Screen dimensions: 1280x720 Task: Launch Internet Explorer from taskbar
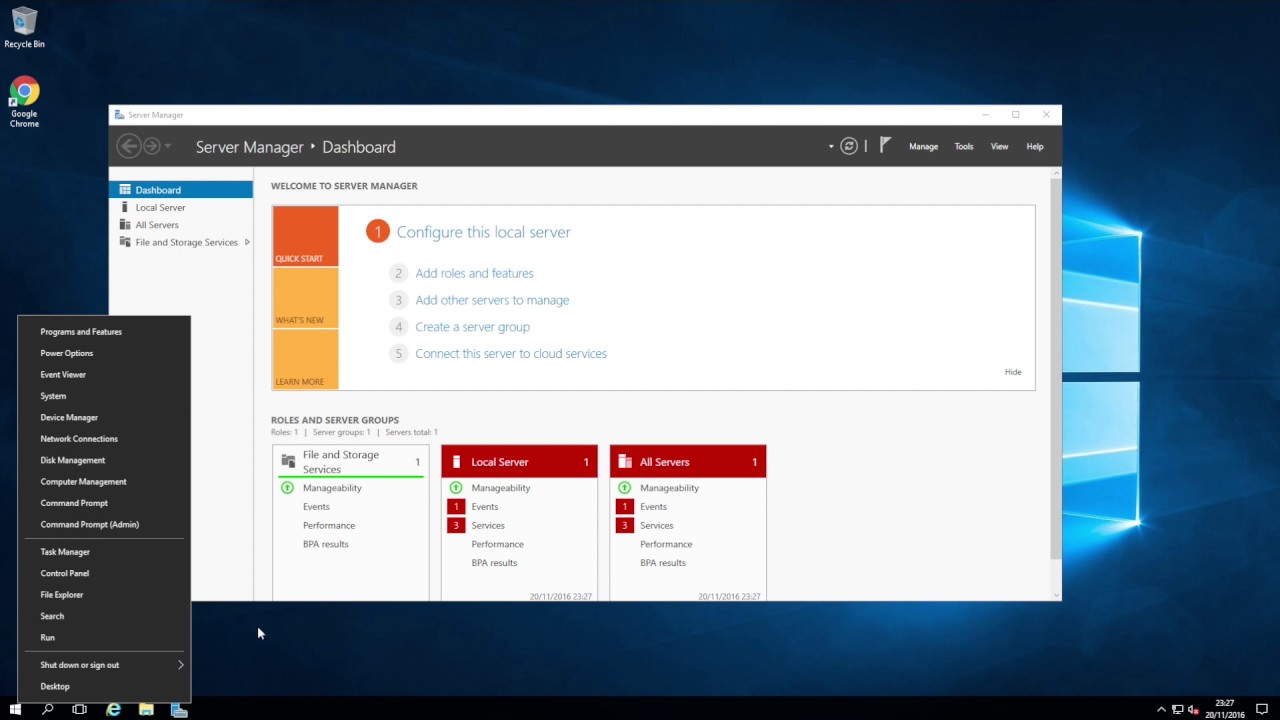[113, 709]
